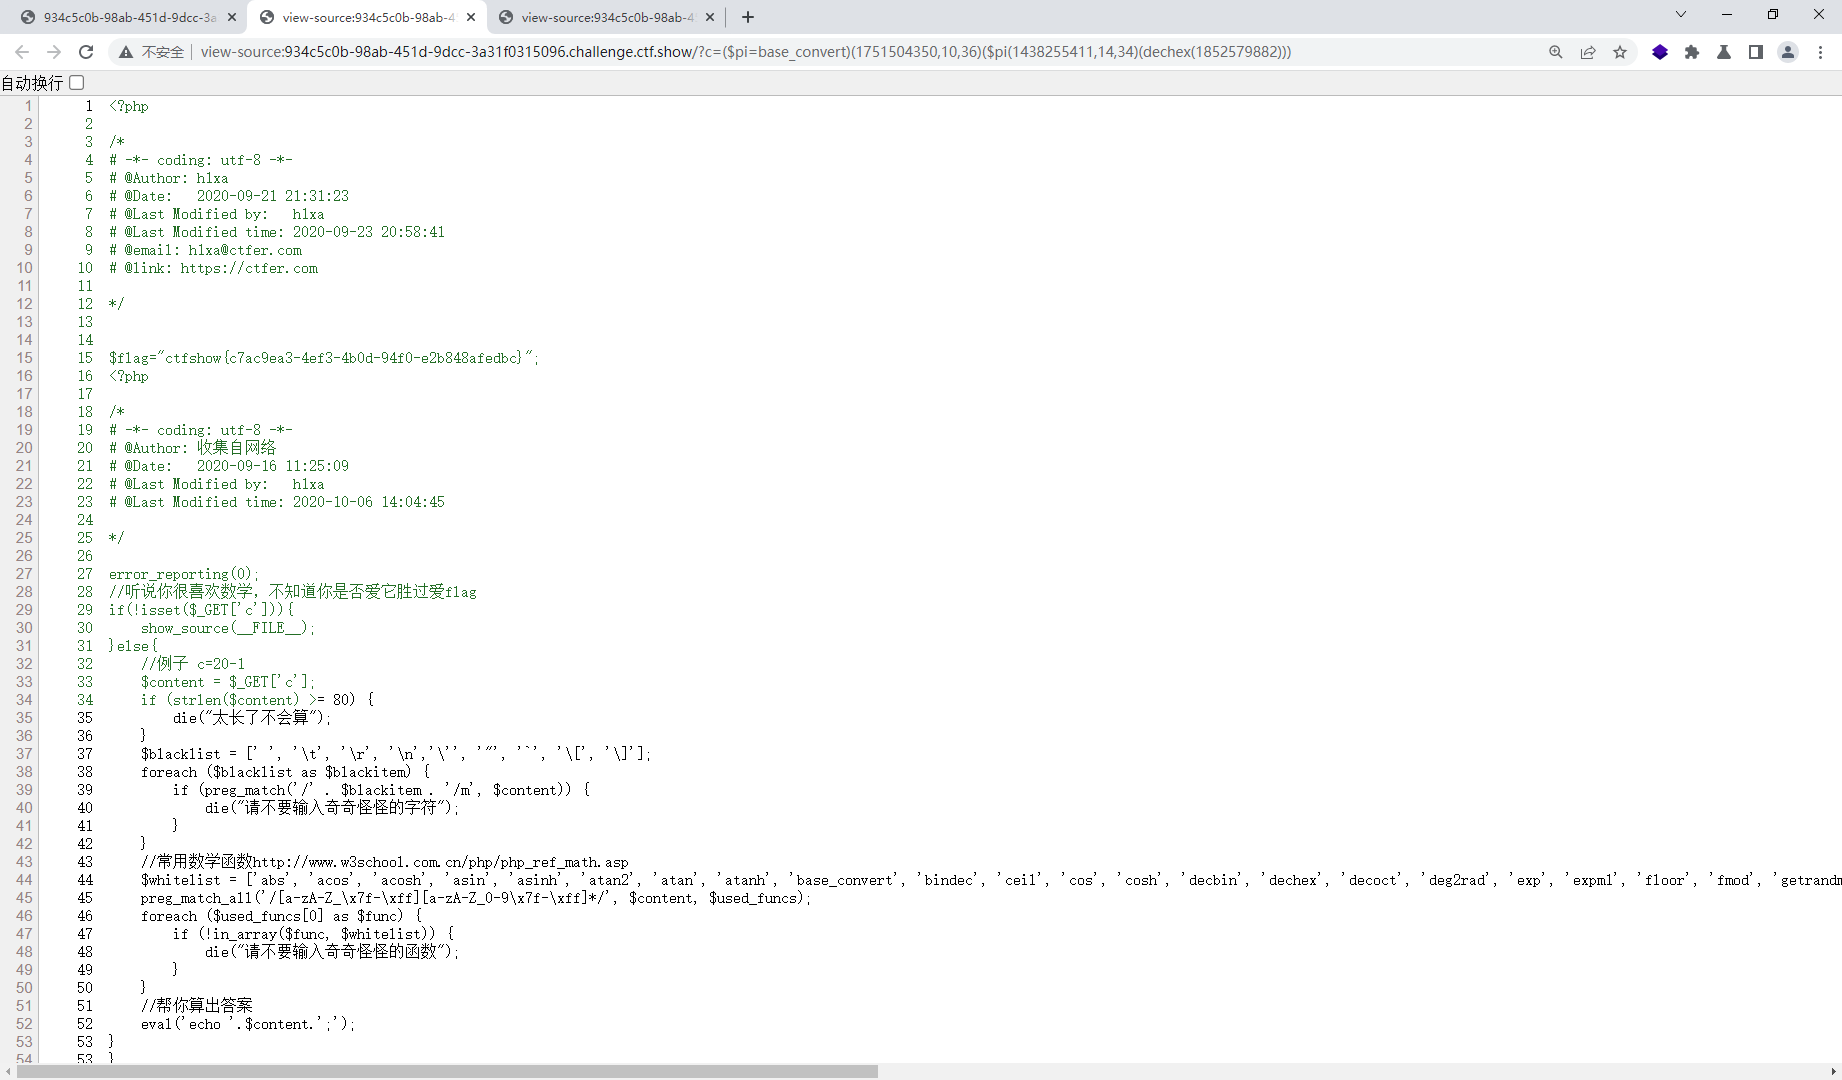The width and height of the screenshot is (1842, 1080).
Task: Click the 请不要输入奇奇怪怪的函数 die line
Action: click(332, 952)
